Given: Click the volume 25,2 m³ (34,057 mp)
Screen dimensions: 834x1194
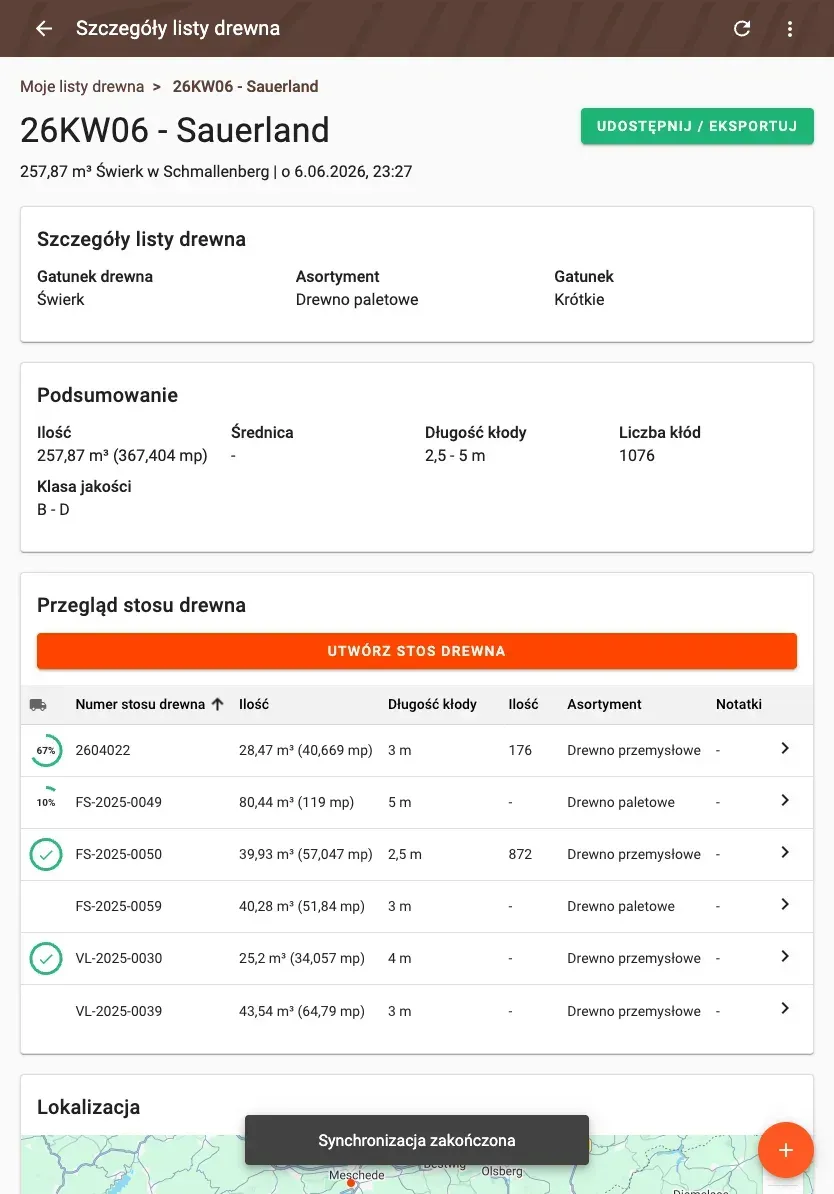Looking at the screenshot, I should click(x=302, y=958).
